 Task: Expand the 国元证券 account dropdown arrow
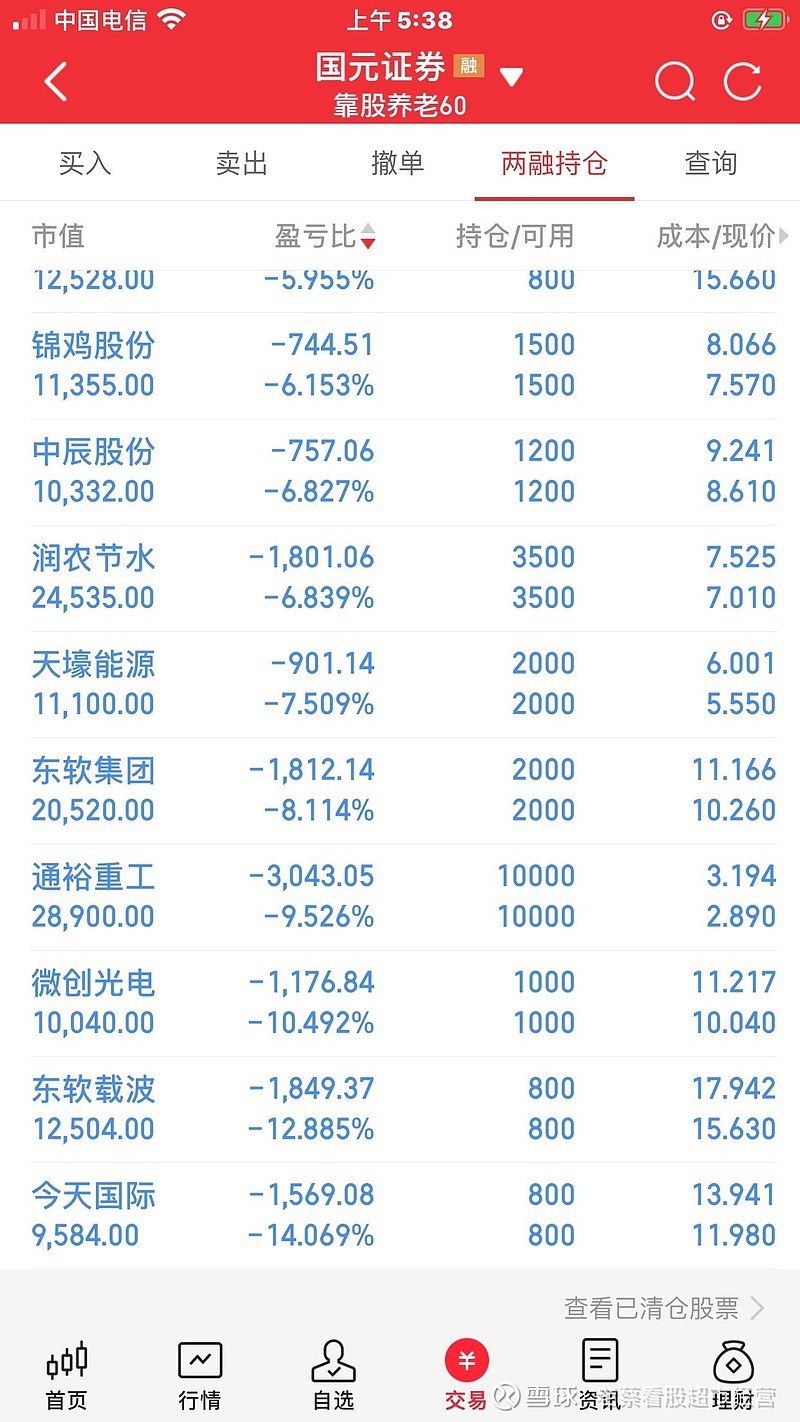tap(511, 77)
